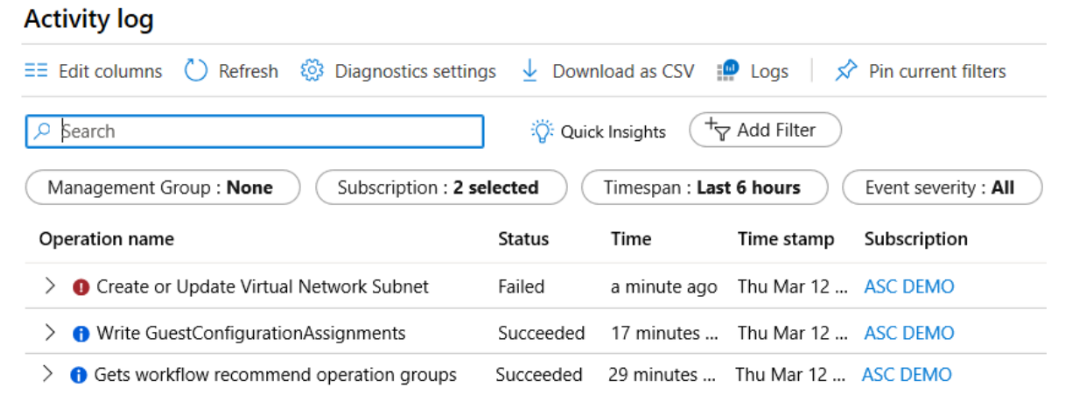The image size is (1065, 401).
Task: Click the Add Filter button
Action: (764, 130)
